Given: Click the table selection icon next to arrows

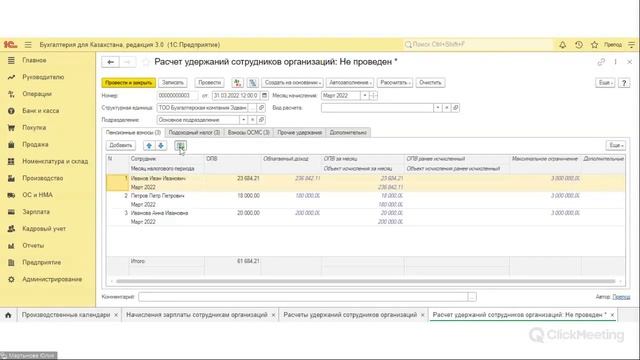Looking at the screenshot, I should pos(180,145).
